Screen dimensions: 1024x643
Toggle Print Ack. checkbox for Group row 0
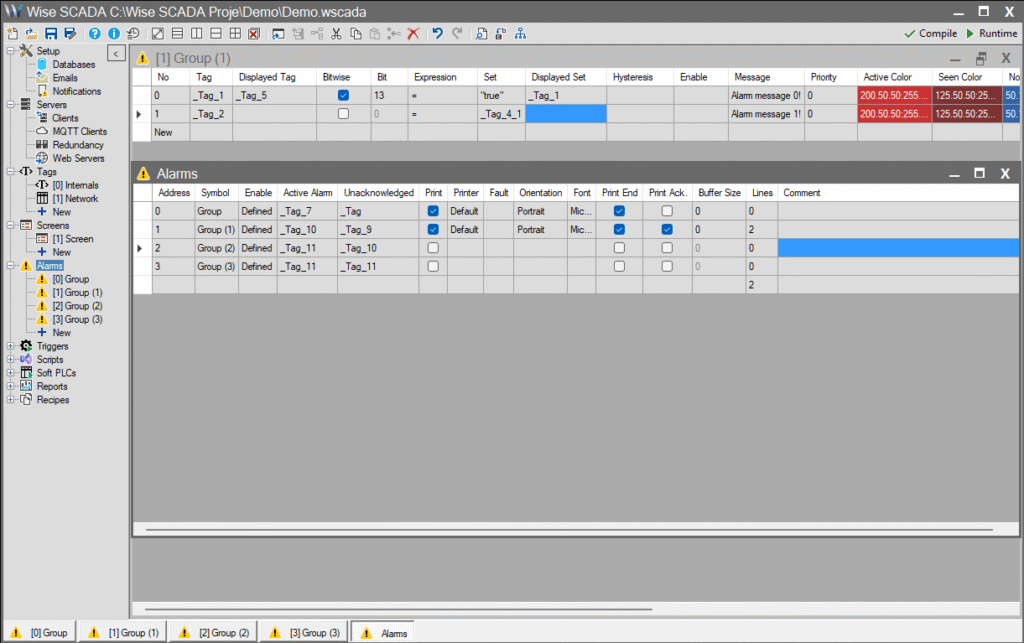(x=667, y=211)
